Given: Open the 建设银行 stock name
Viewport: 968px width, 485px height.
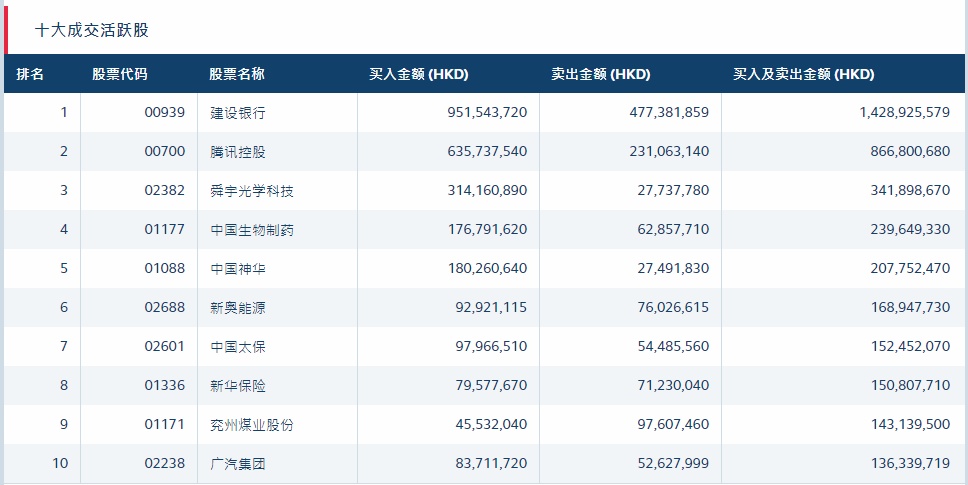Looking at the screenshot, I should pos(238,113).
